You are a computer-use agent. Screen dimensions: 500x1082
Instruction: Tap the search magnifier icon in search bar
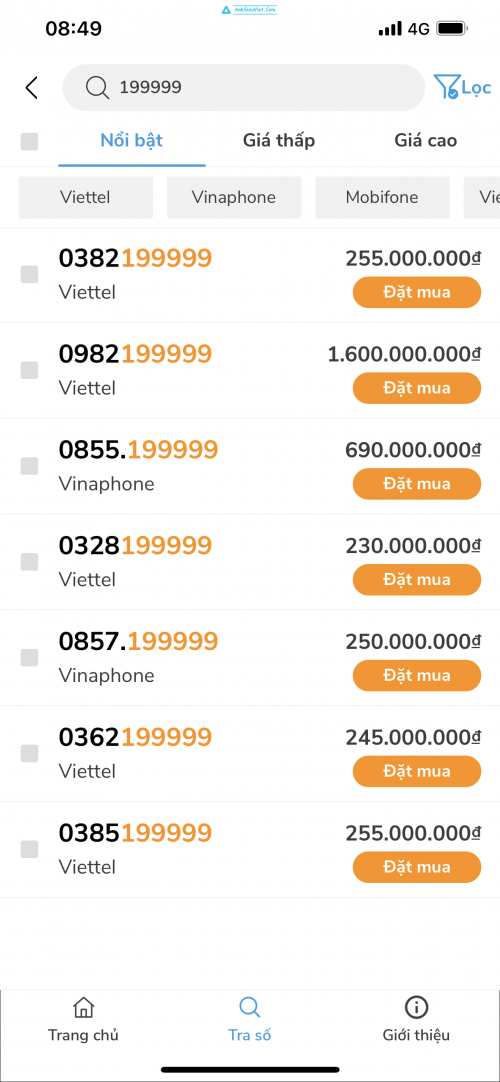[x=97, y=87]
